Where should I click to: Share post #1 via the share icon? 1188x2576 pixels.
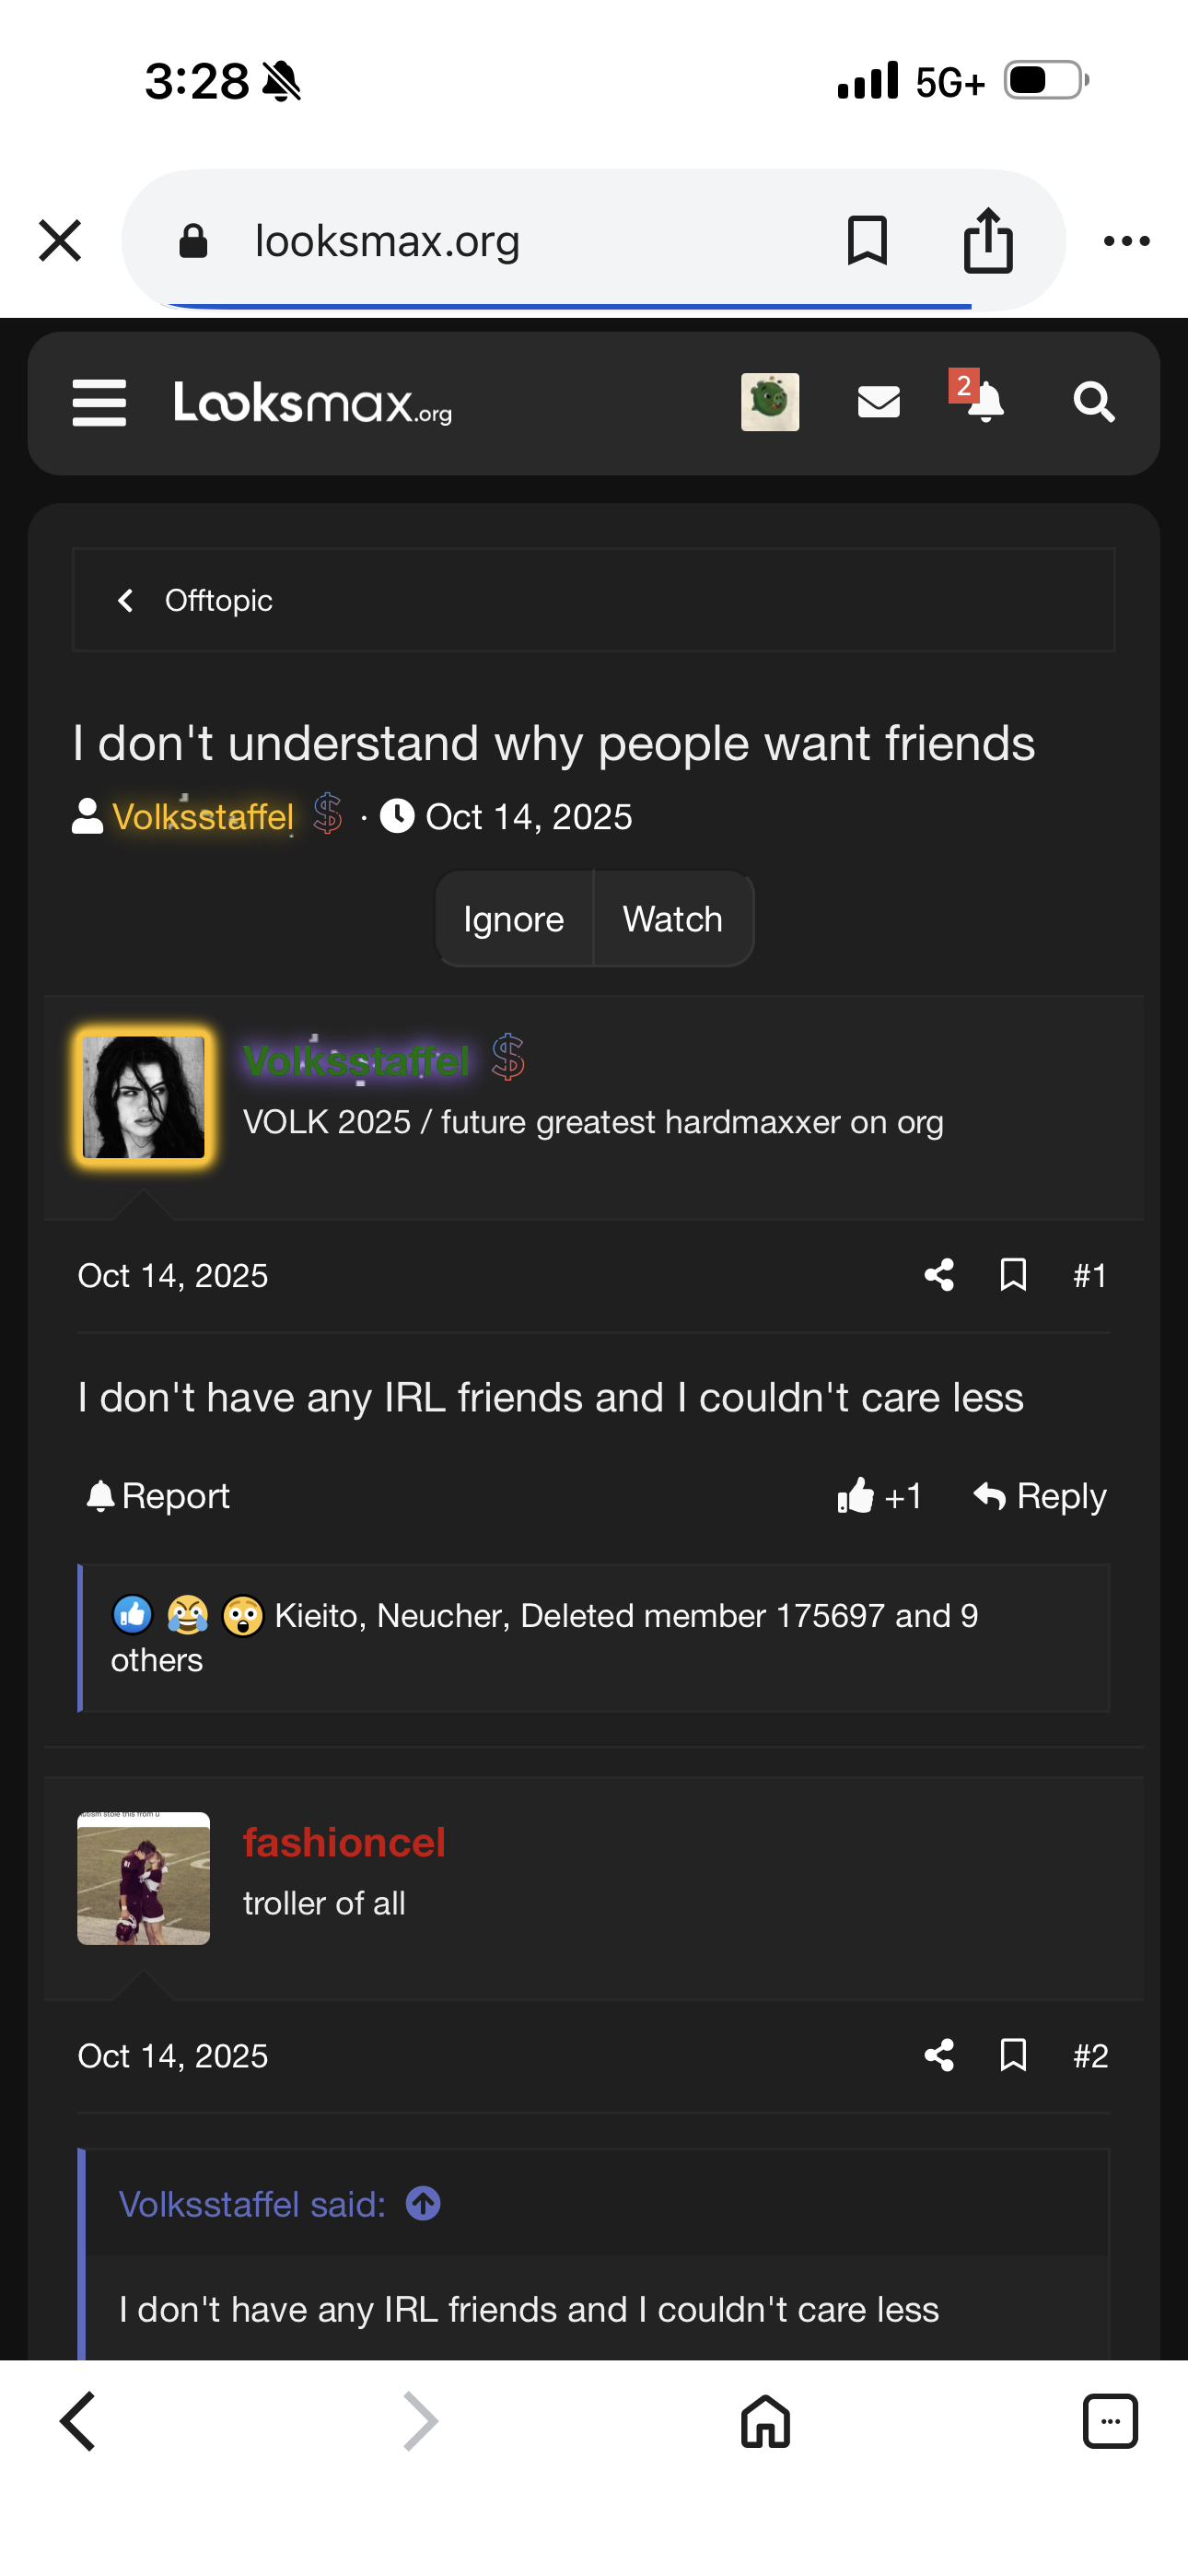[939, 1275]
